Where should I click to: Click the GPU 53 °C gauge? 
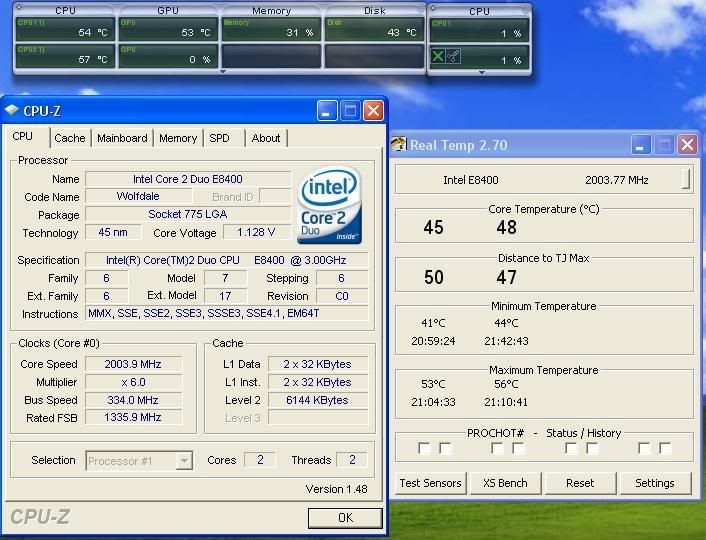point(168,29)
